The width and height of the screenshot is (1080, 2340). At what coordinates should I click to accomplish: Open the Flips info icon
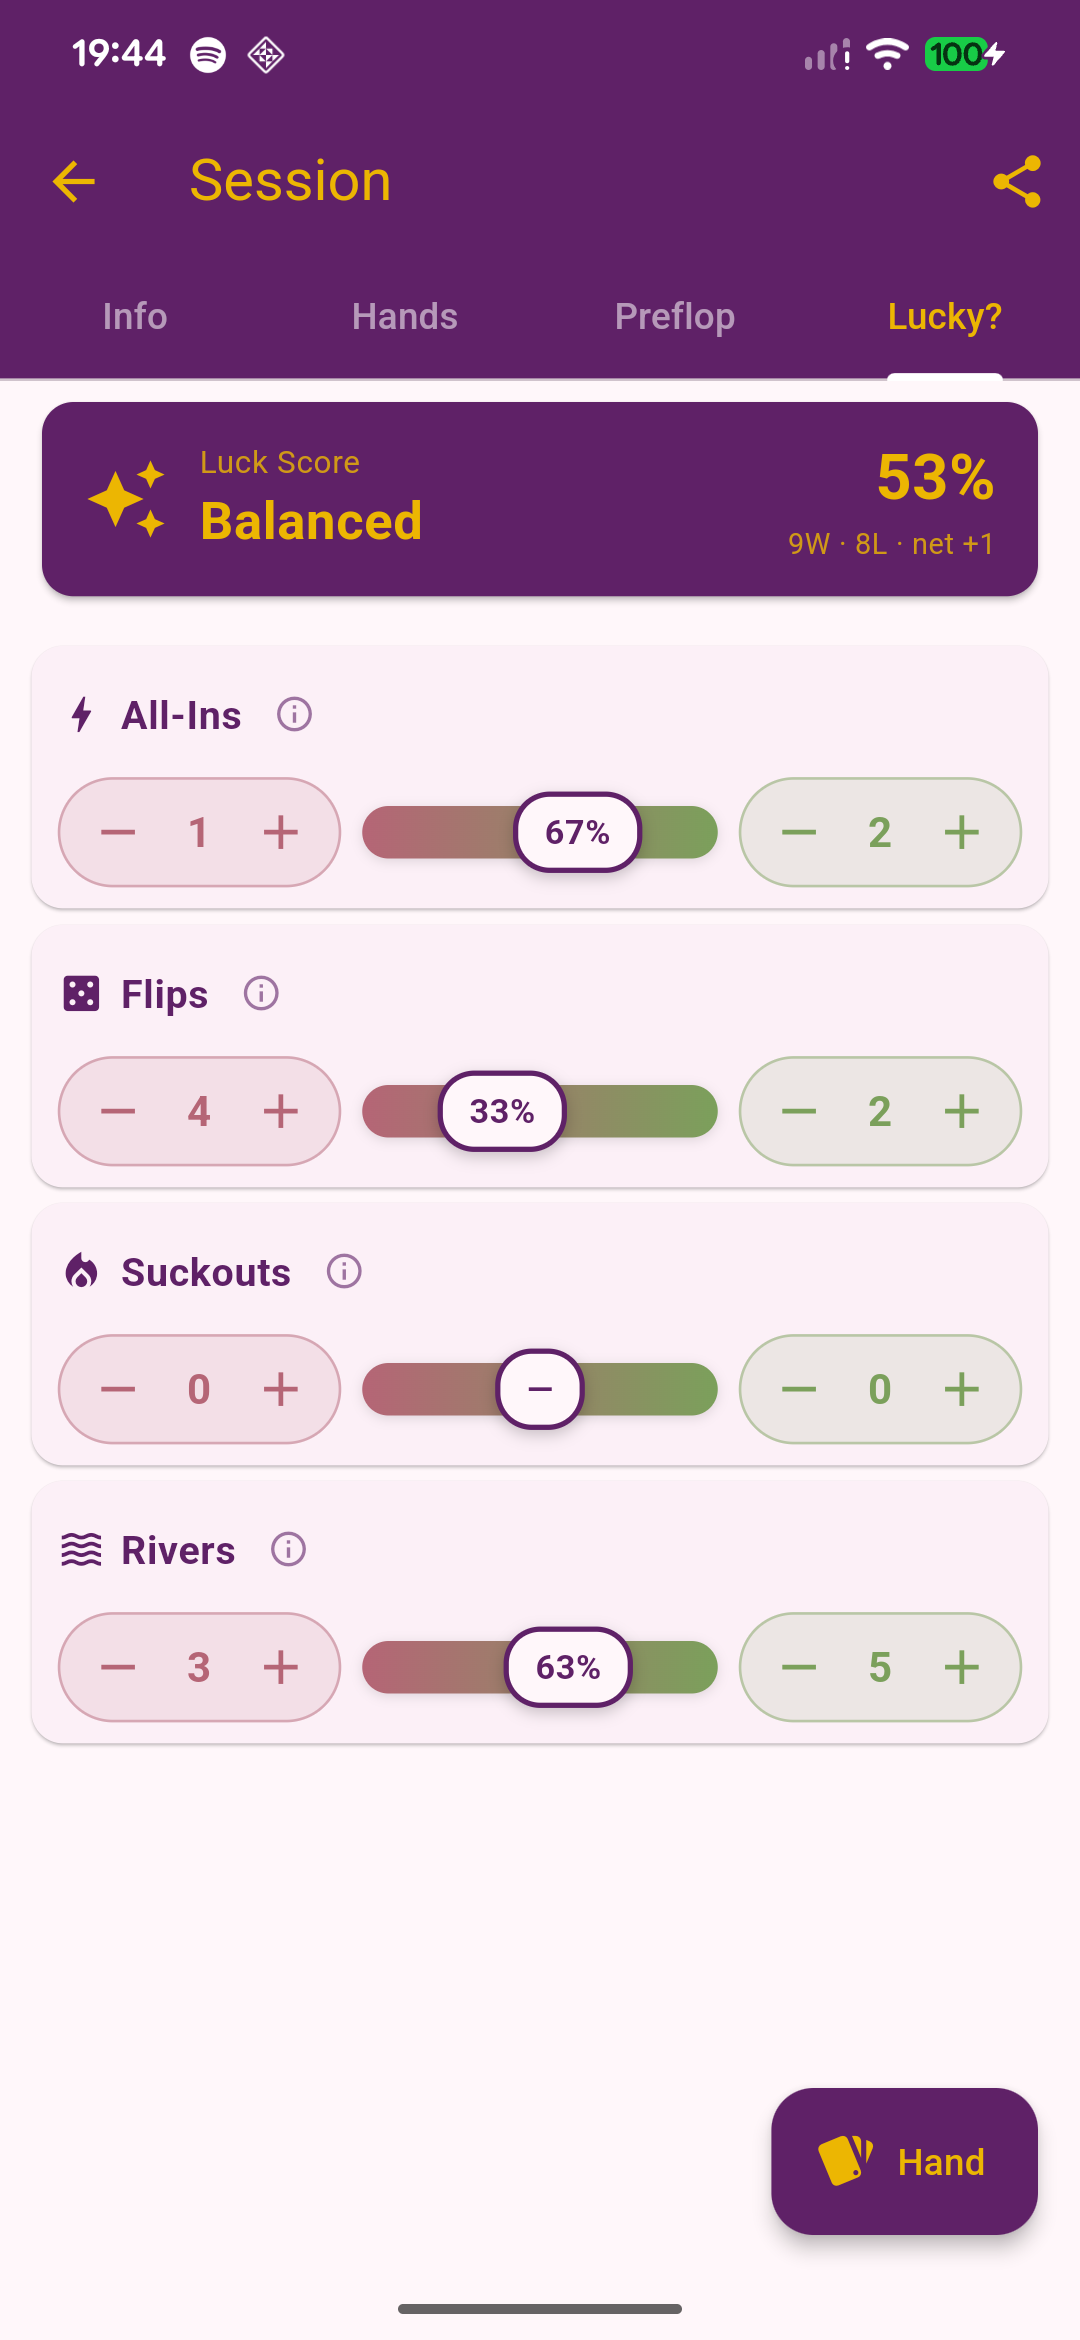pos(261,994)
